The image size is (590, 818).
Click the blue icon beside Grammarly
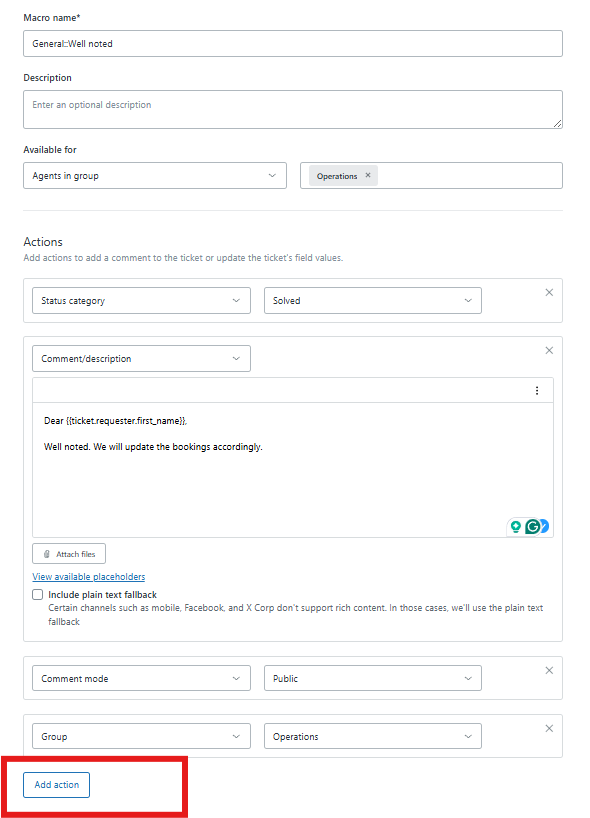click(x=545, y=526)
